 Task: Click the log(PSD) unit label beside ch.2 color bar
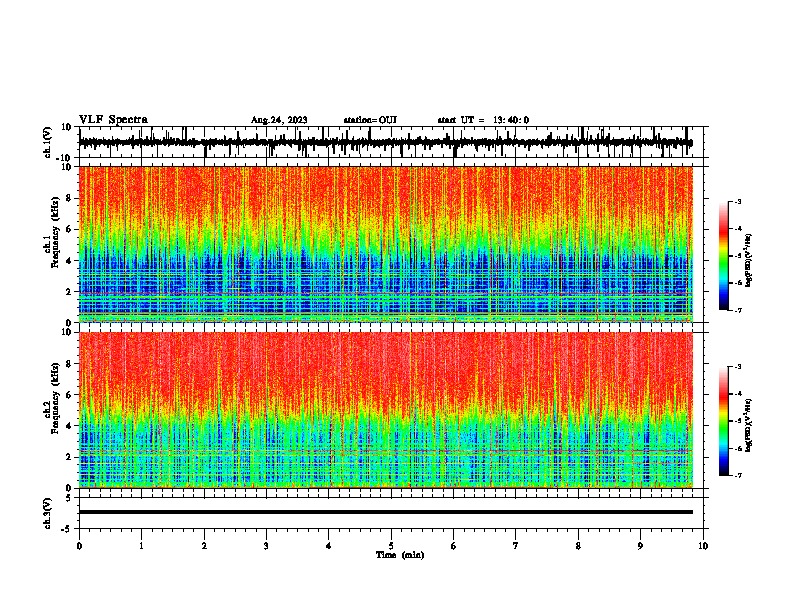tap(749, 426)
